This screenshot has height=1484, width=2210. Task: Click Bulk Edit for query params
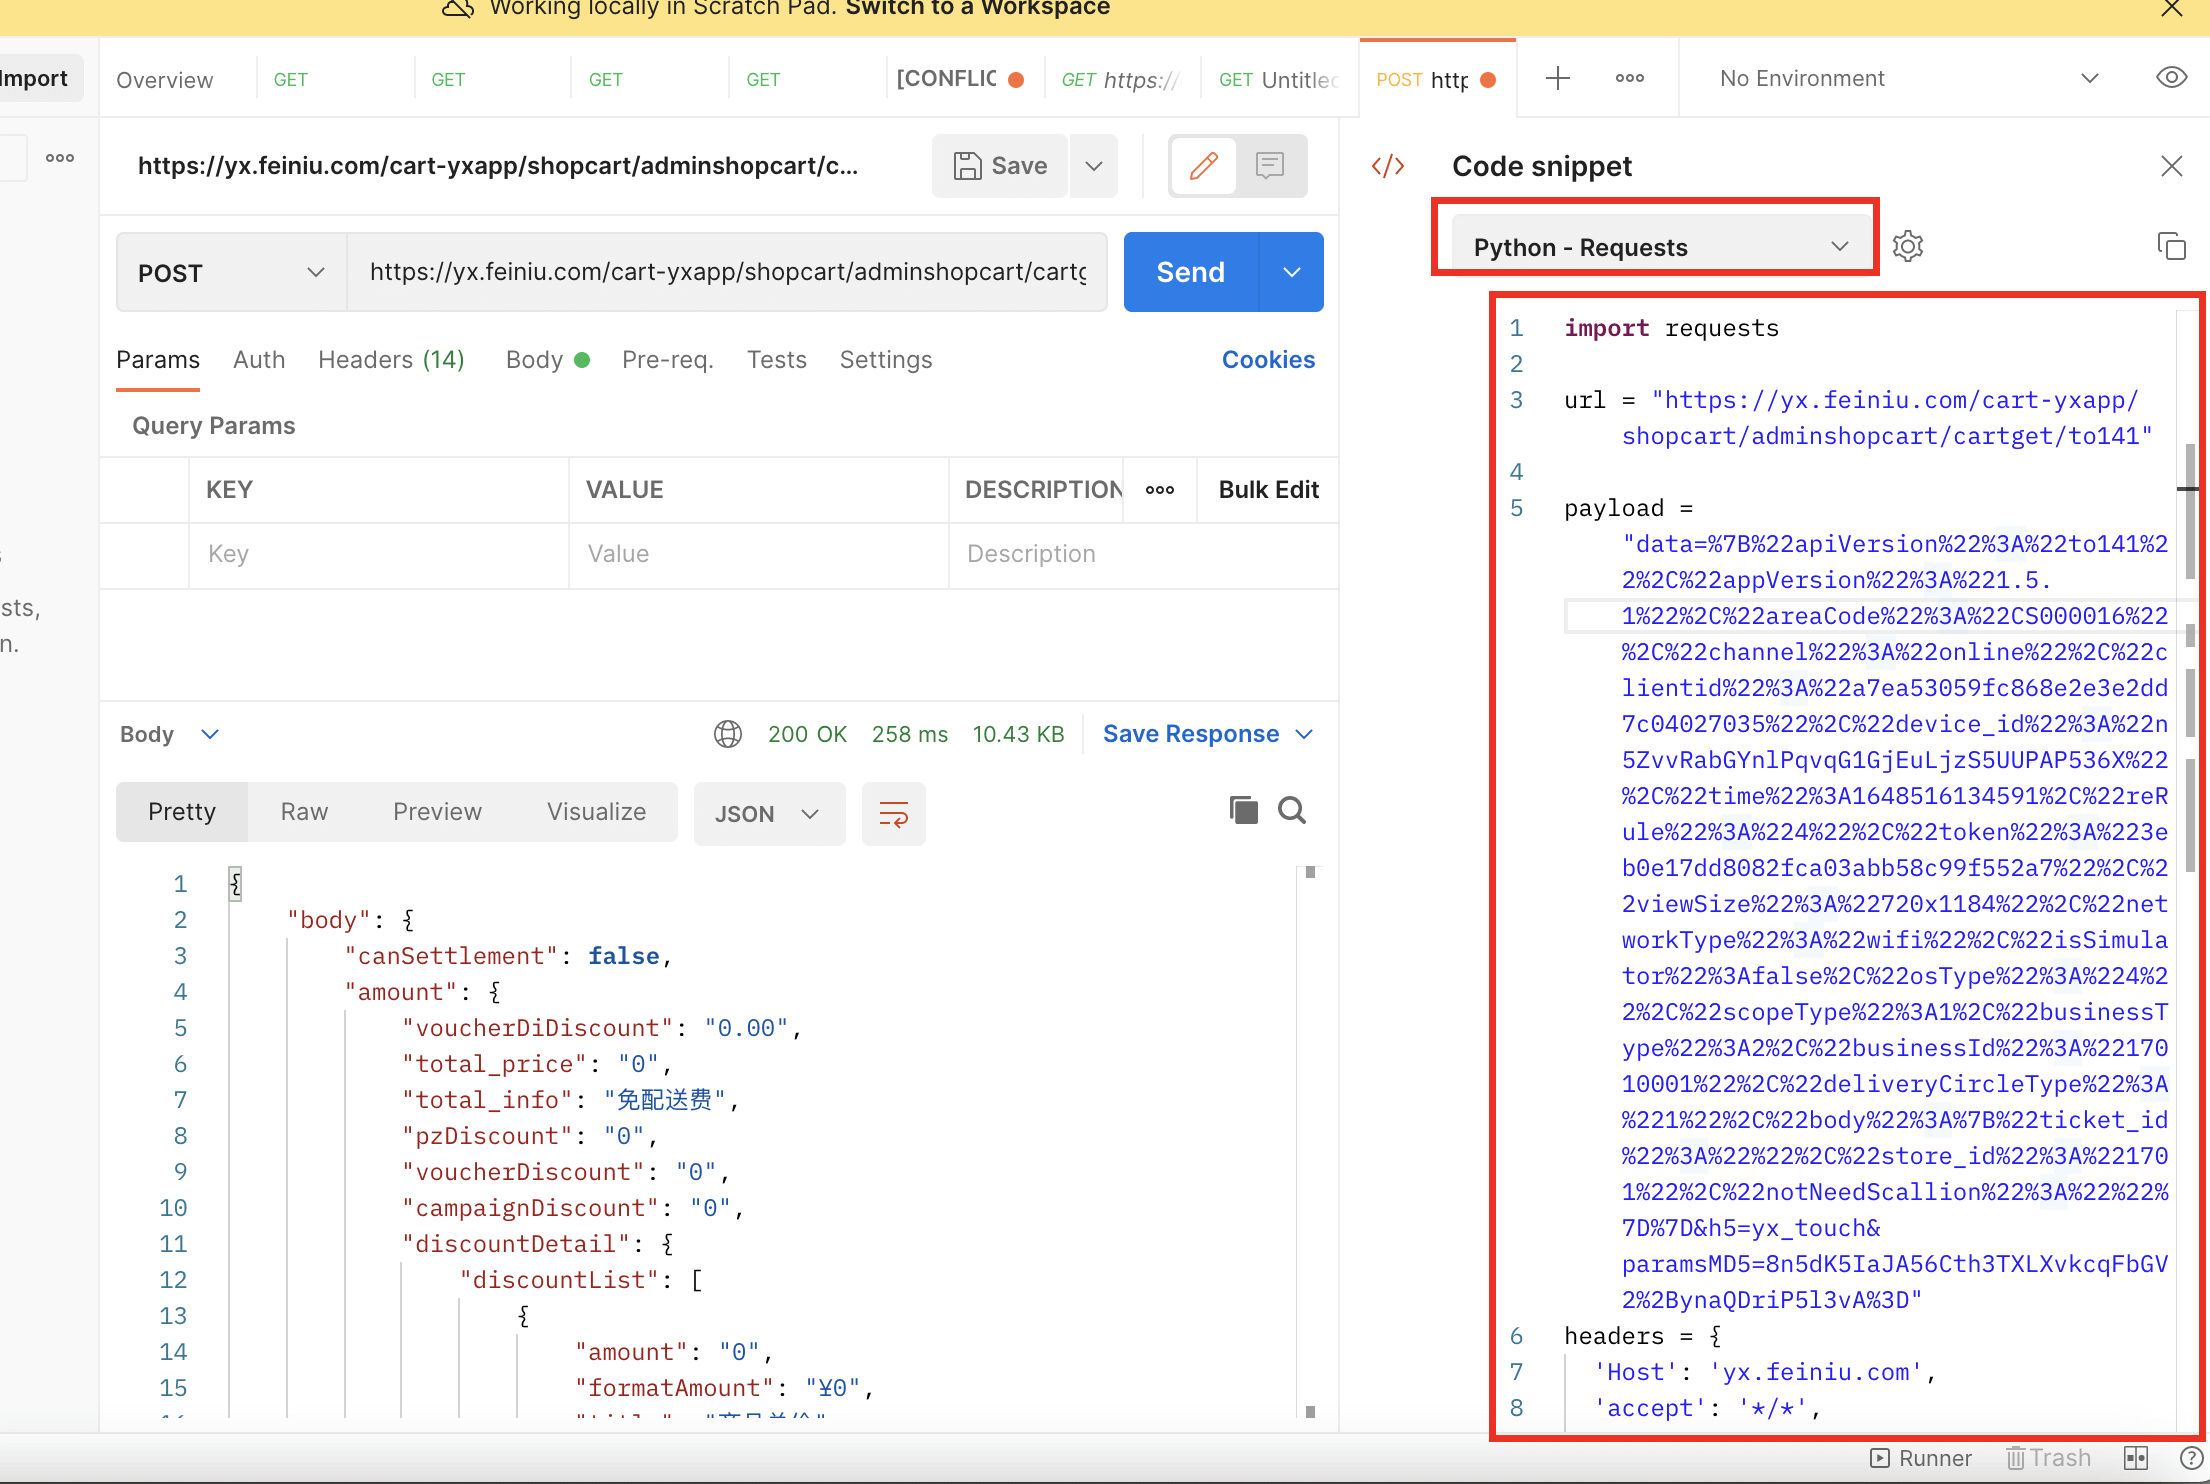pos(1268,490)
